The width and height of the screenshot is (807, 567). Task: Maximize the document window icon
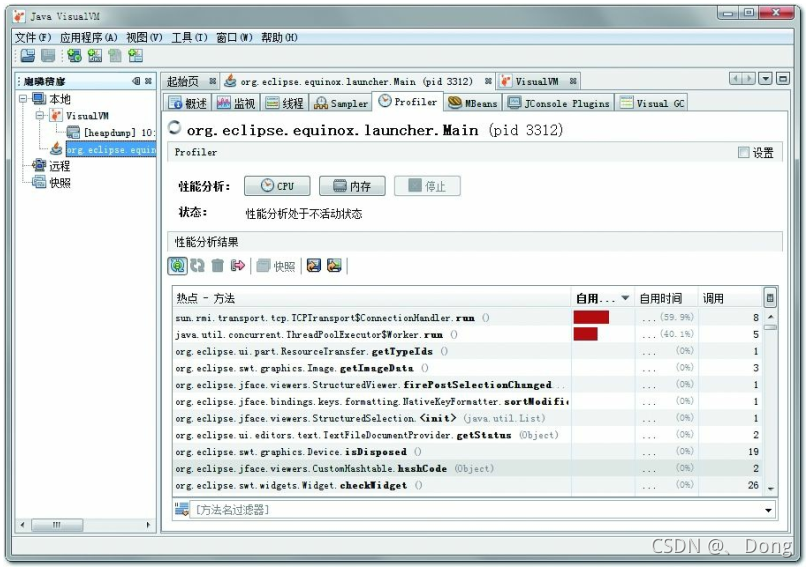click(x=783, y=79)
